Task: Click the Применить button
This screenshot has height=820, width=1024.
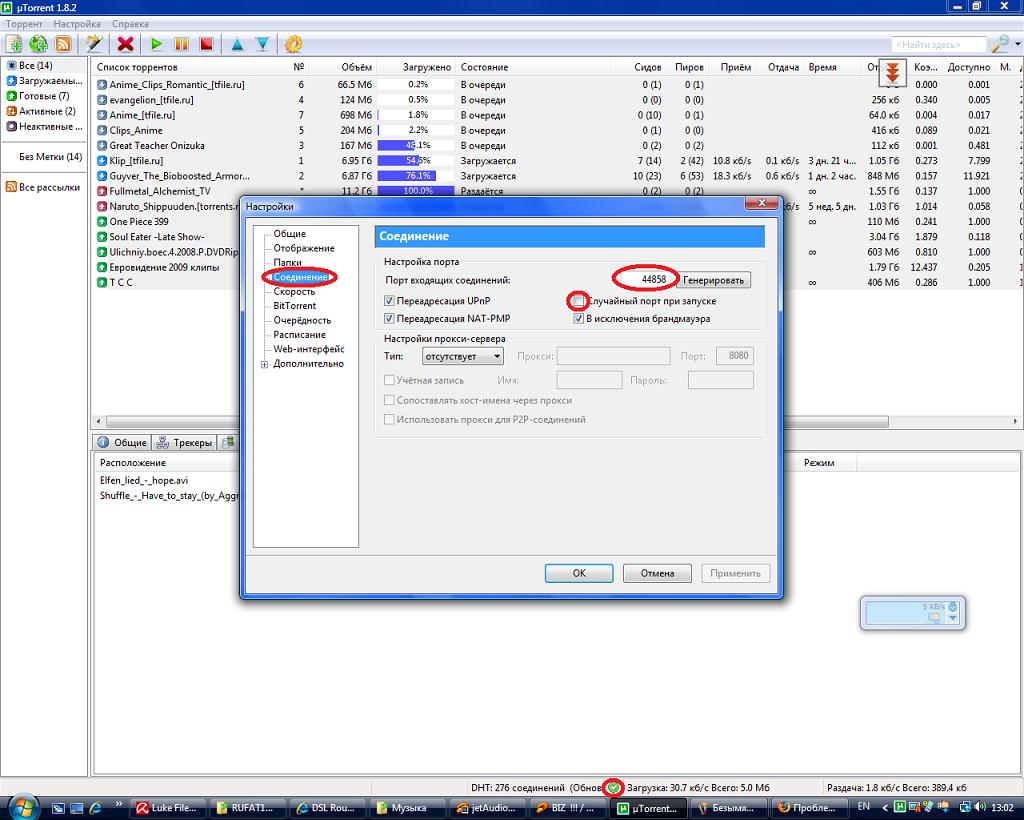Action: [x=735, y=573]
